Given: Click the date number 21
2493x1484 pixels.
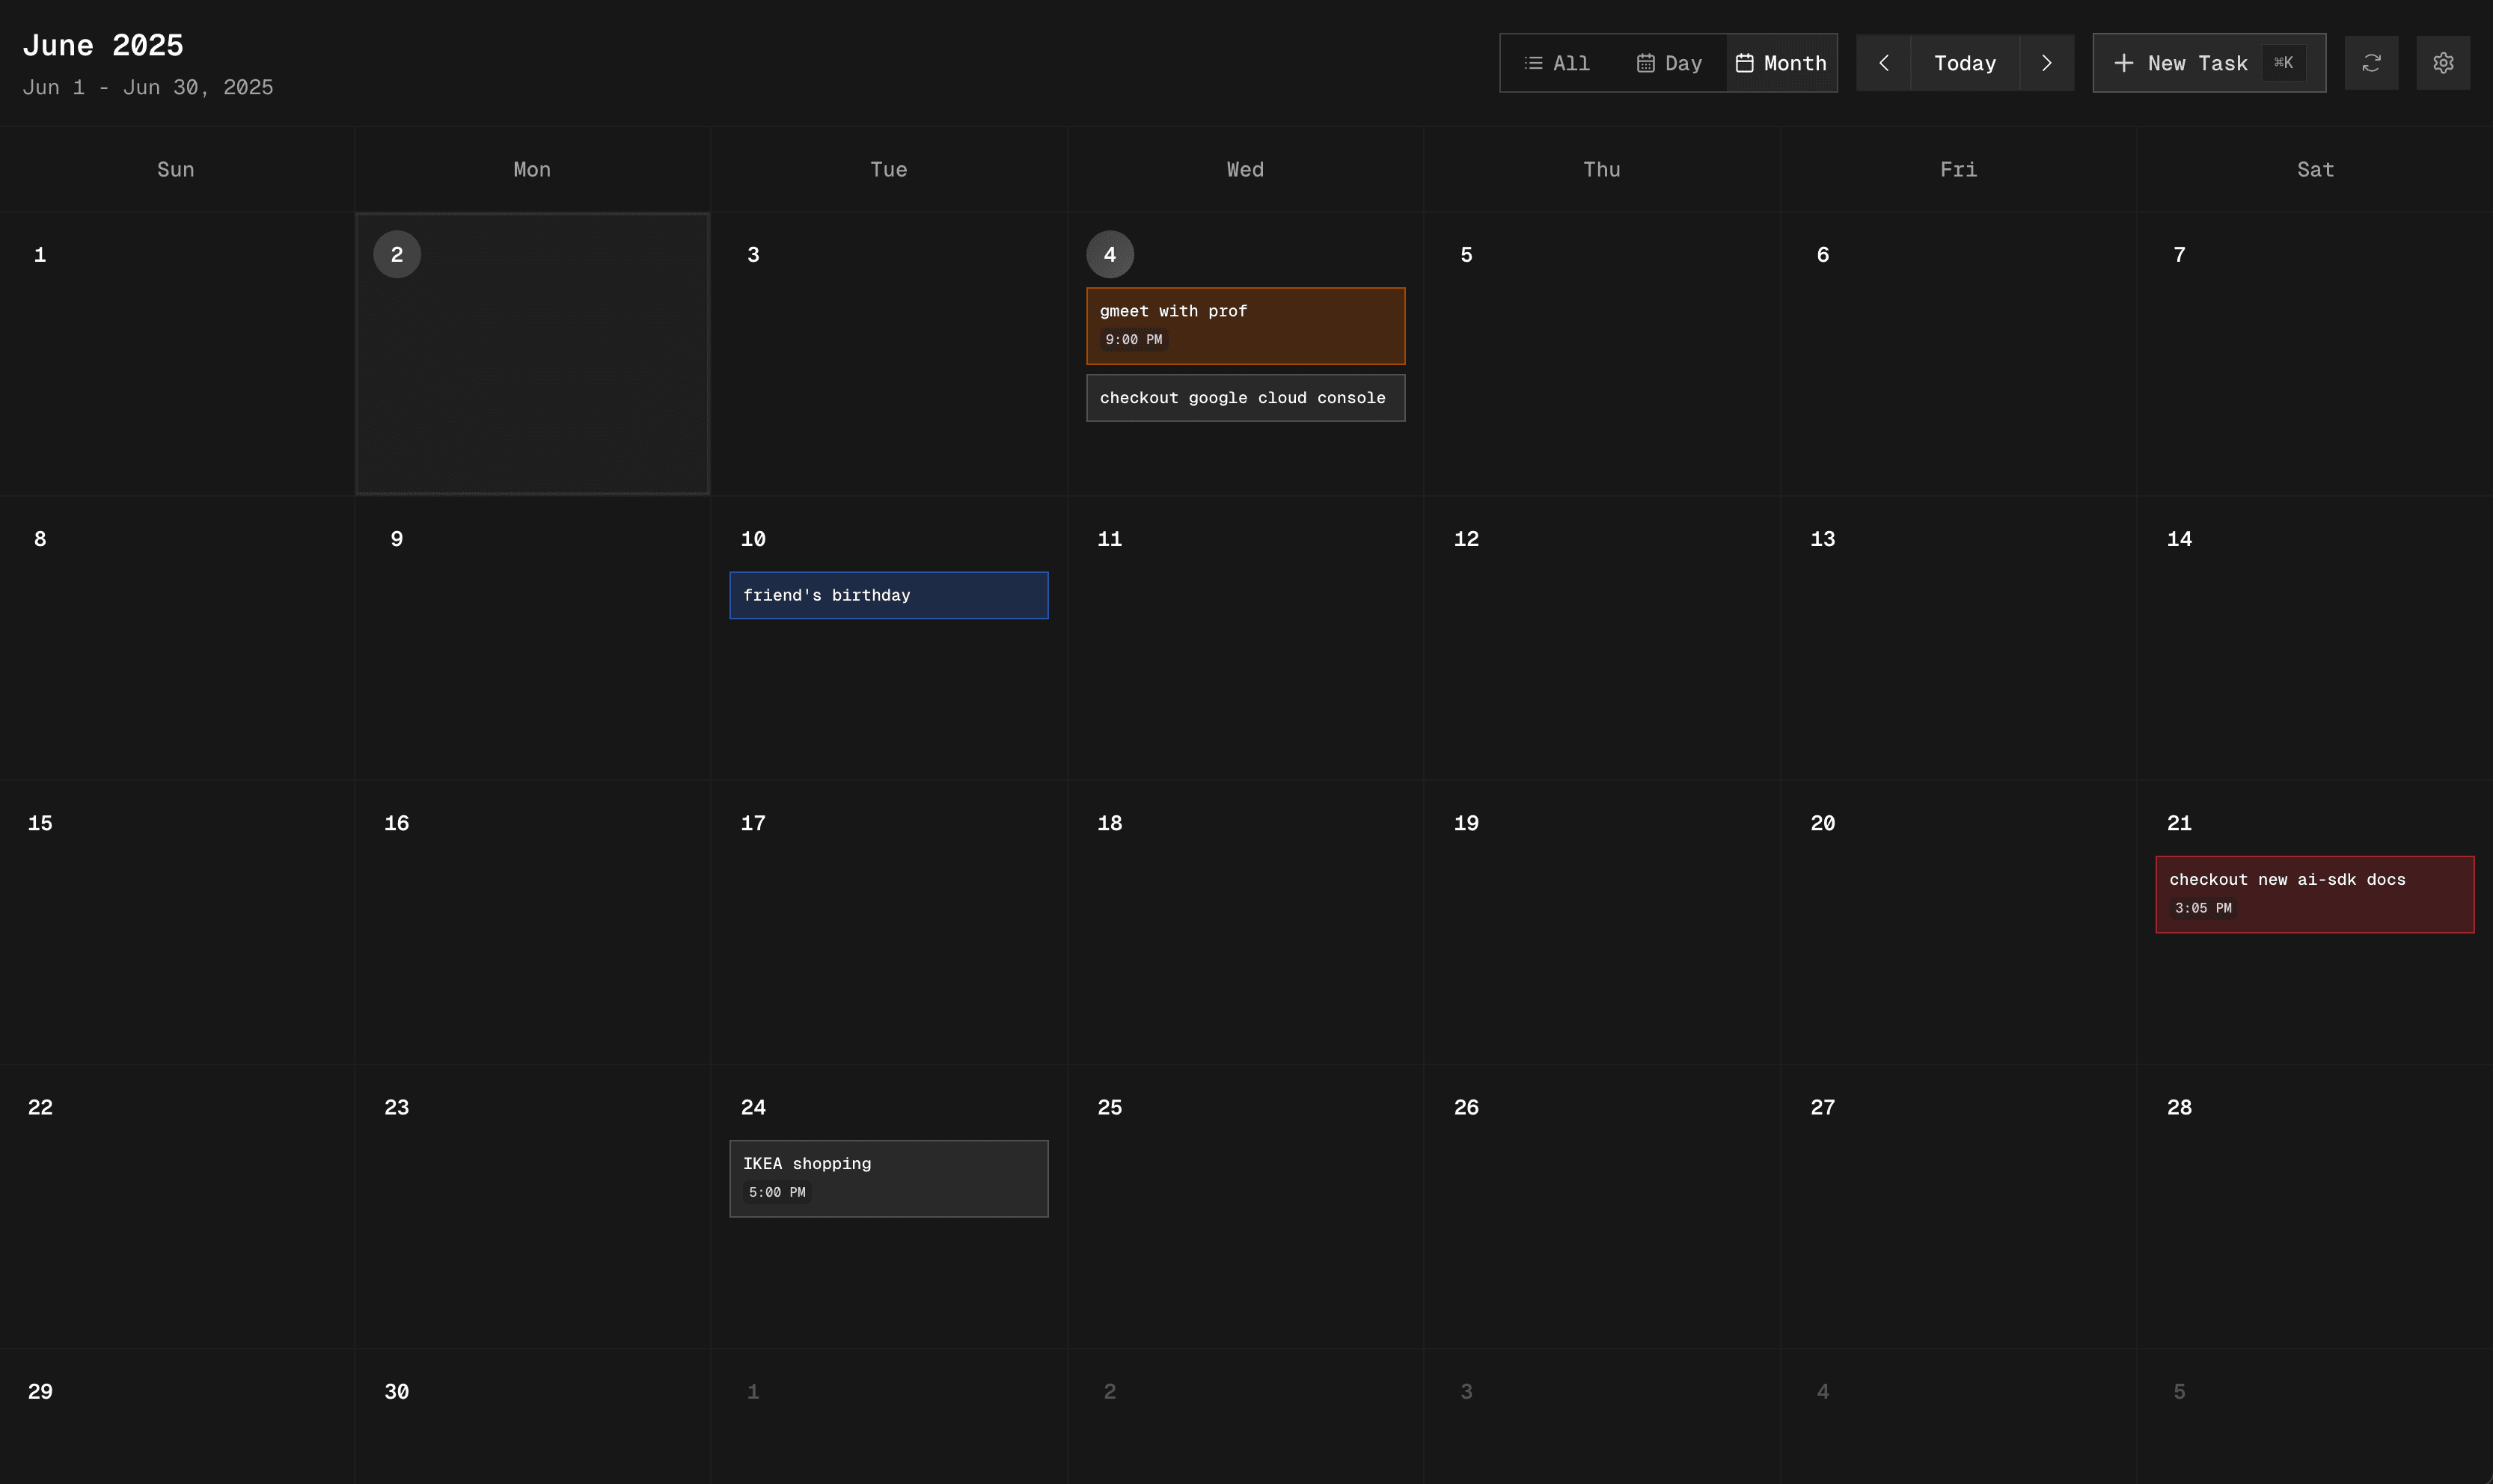Looking at the screenshot, I should (2179, 823).
